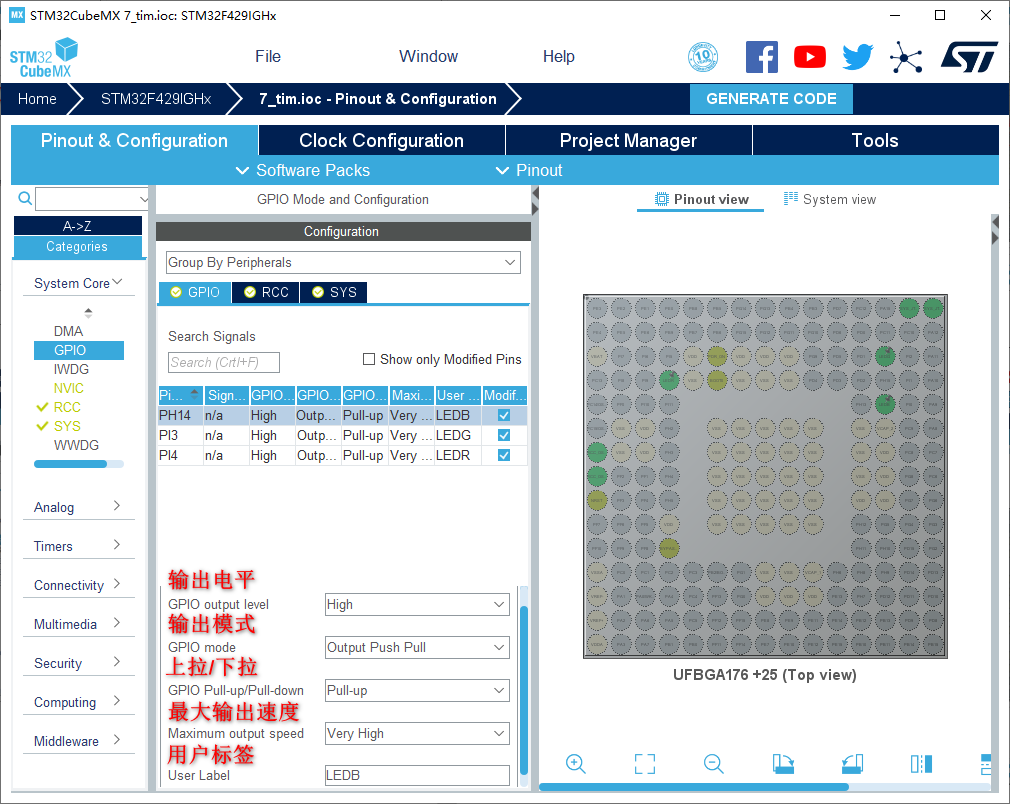Open the ST community network icon
The width and height of the screenshot is (1010, 804).
click(x=906, y=57)
